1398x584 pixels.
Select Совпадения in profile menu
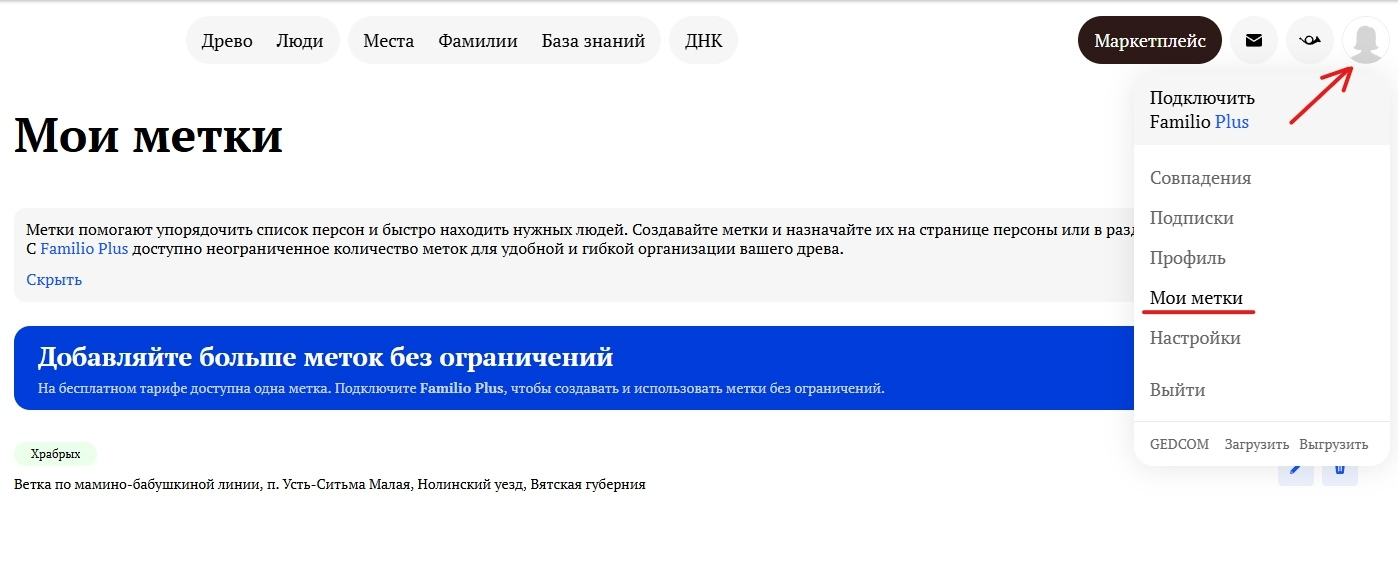(1200, 178)
